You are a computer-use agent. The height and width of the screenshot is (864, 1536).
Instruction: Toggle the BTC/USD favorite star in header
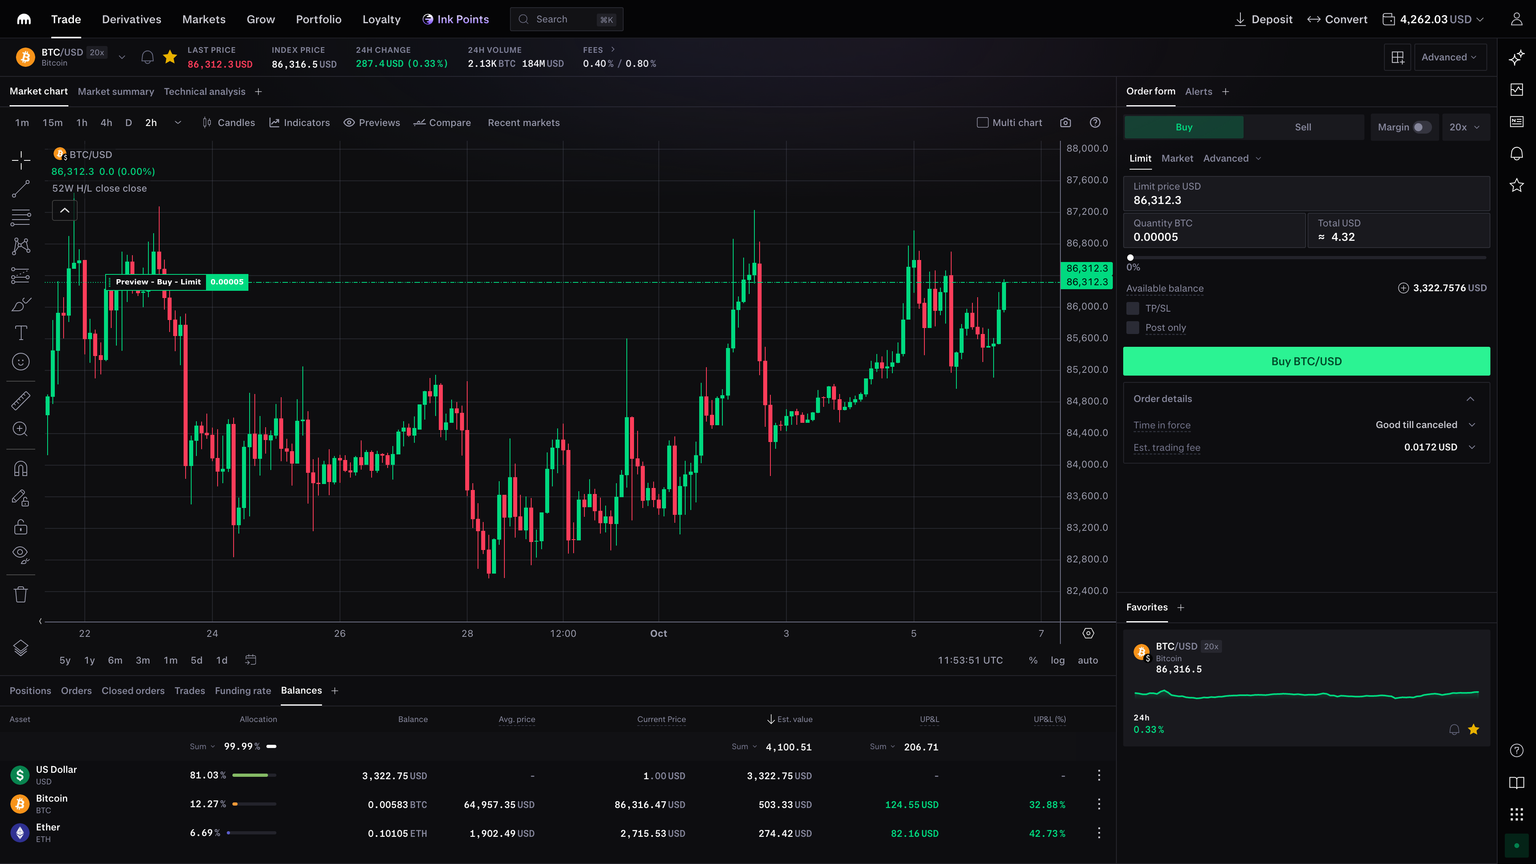[x=170, y=57]
